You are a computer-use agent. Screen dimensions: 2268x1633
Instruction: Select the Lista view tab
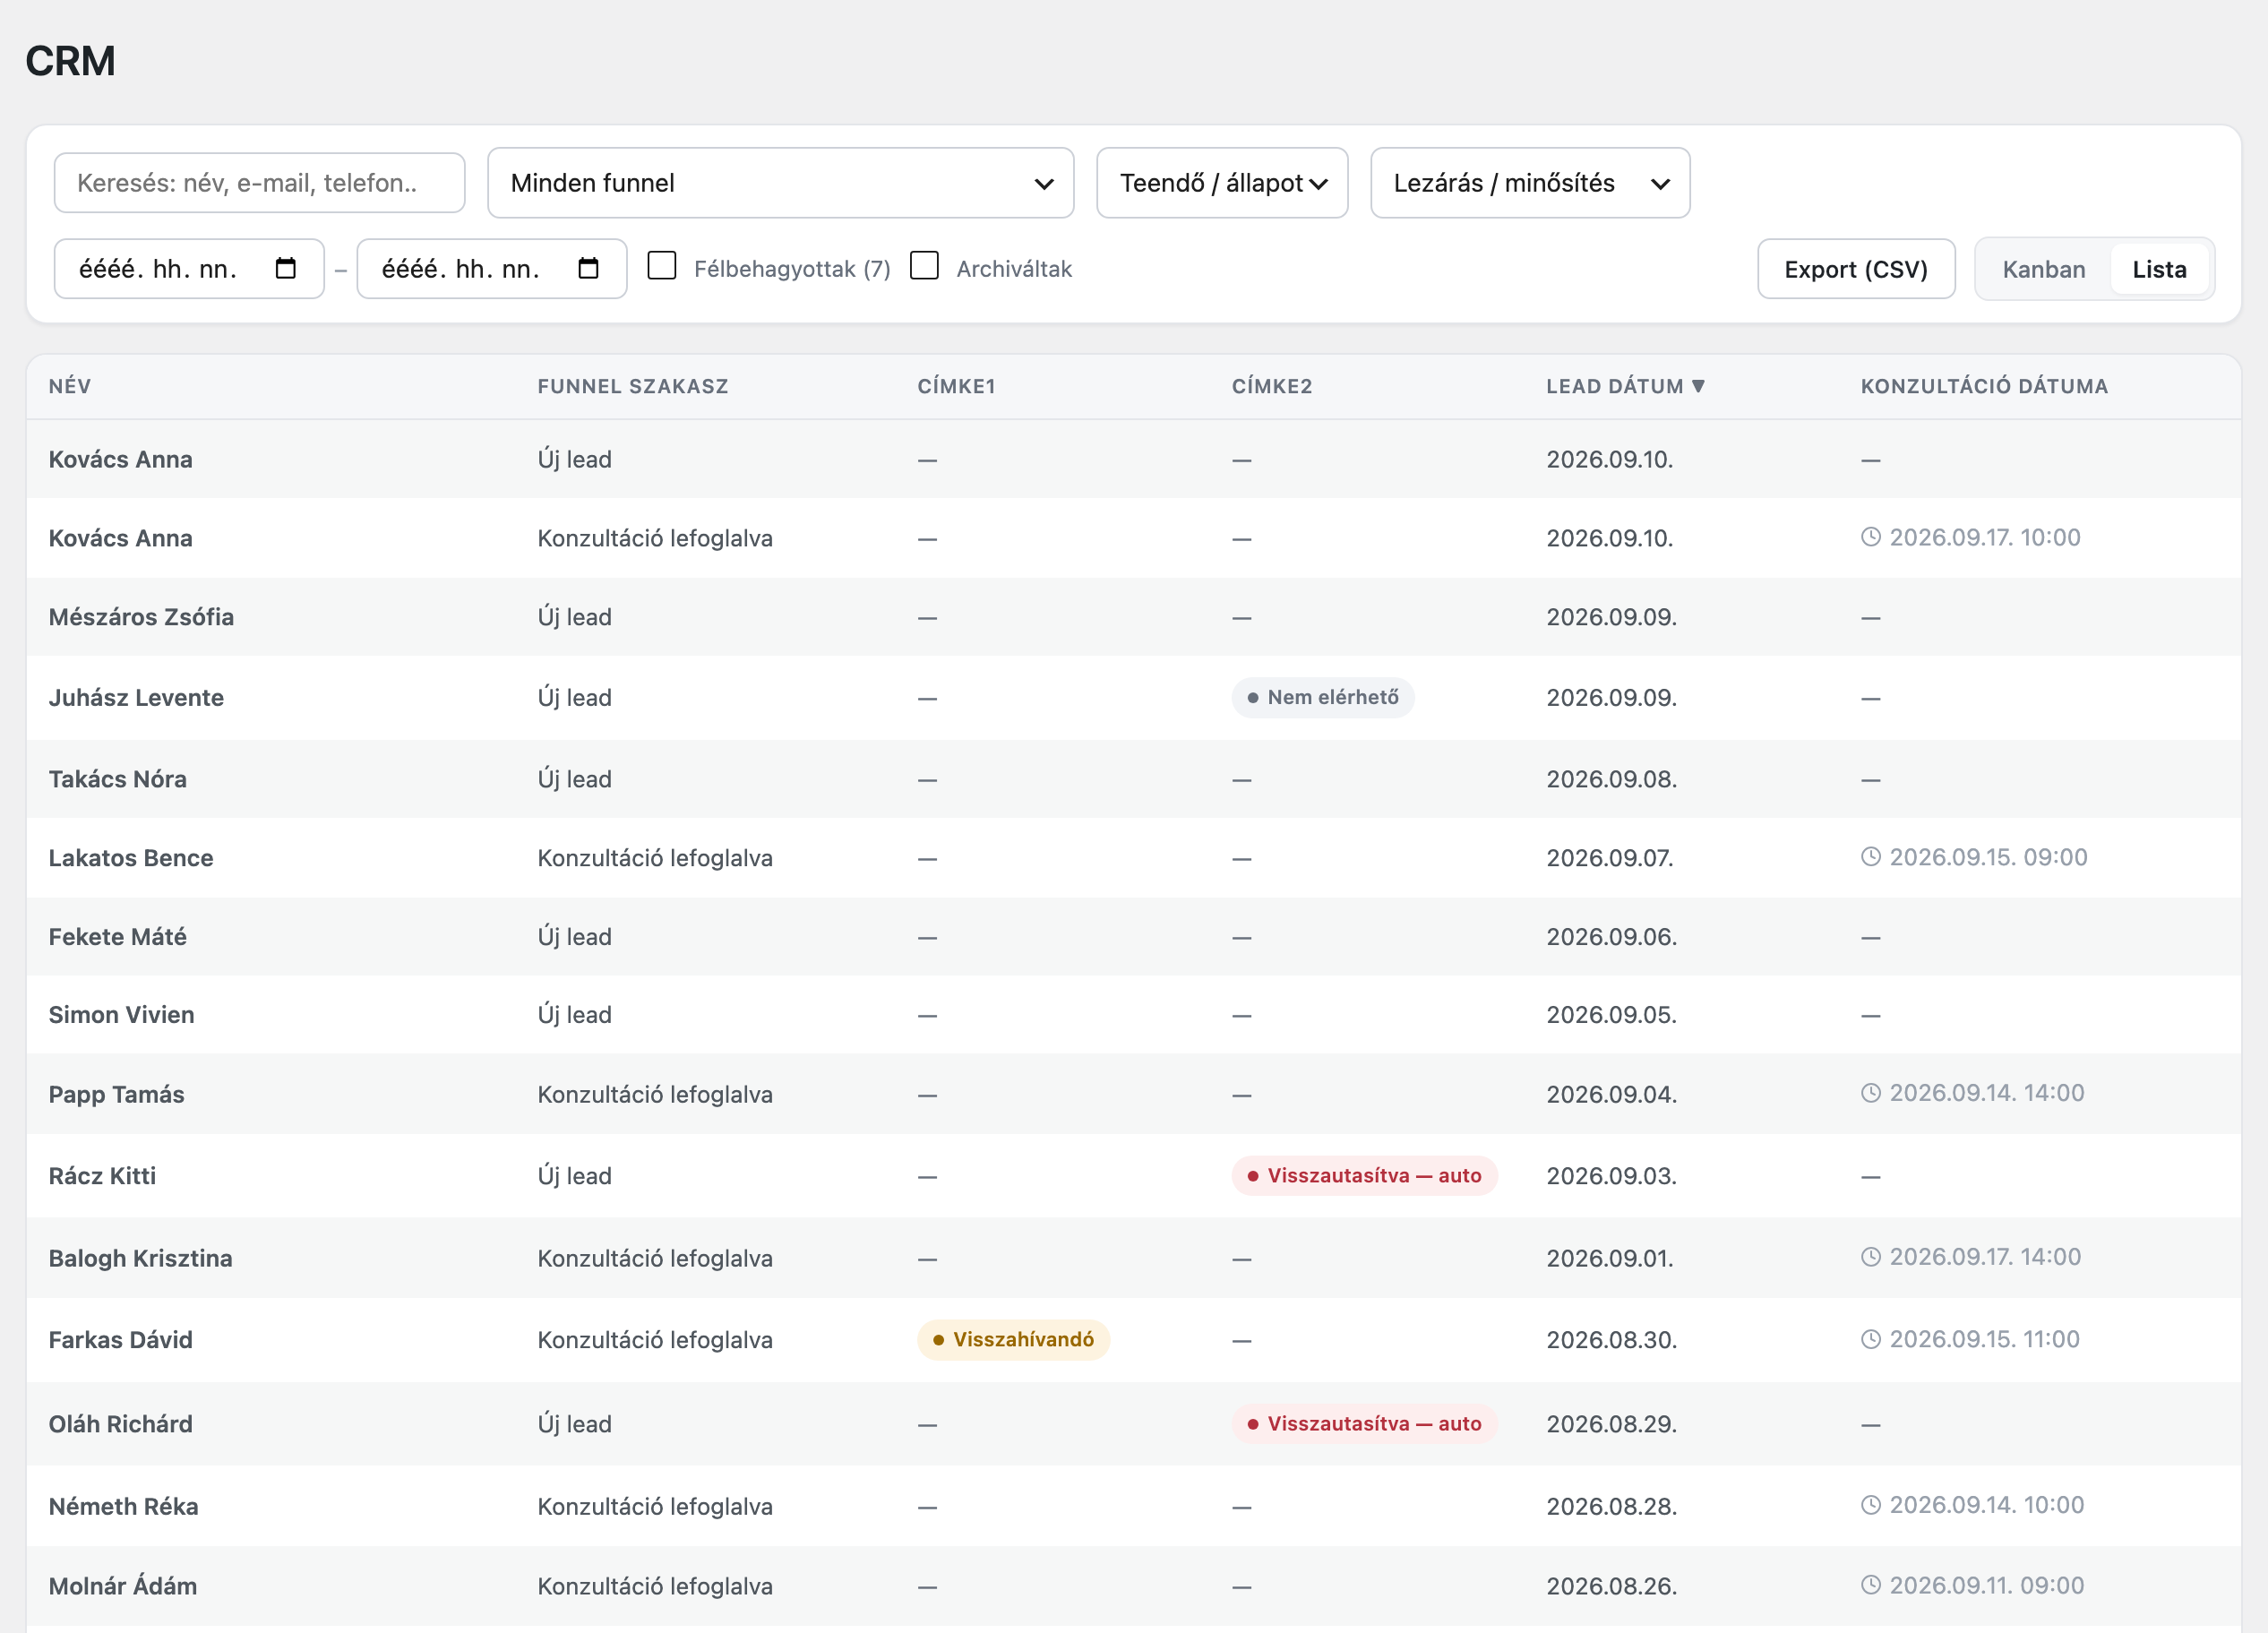pos(2159,269)
